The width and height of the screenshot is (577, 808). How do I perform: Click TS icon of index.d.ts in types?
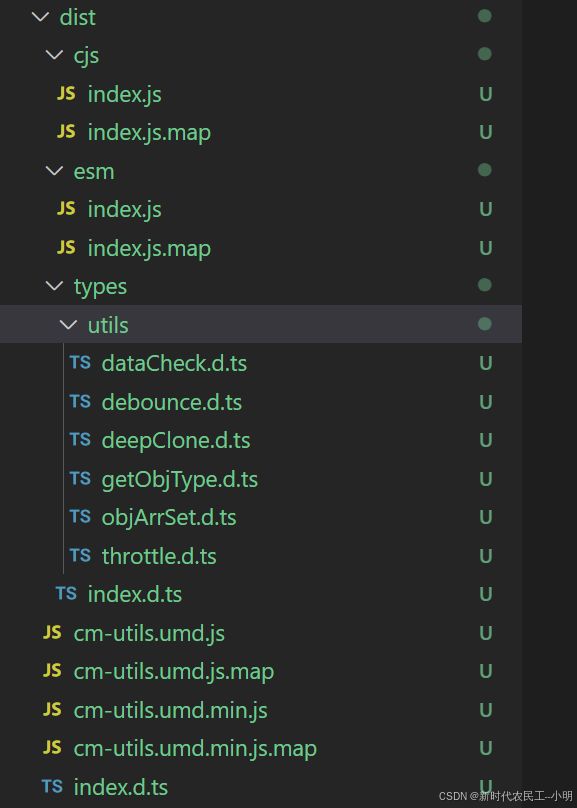tap(66, 594)
